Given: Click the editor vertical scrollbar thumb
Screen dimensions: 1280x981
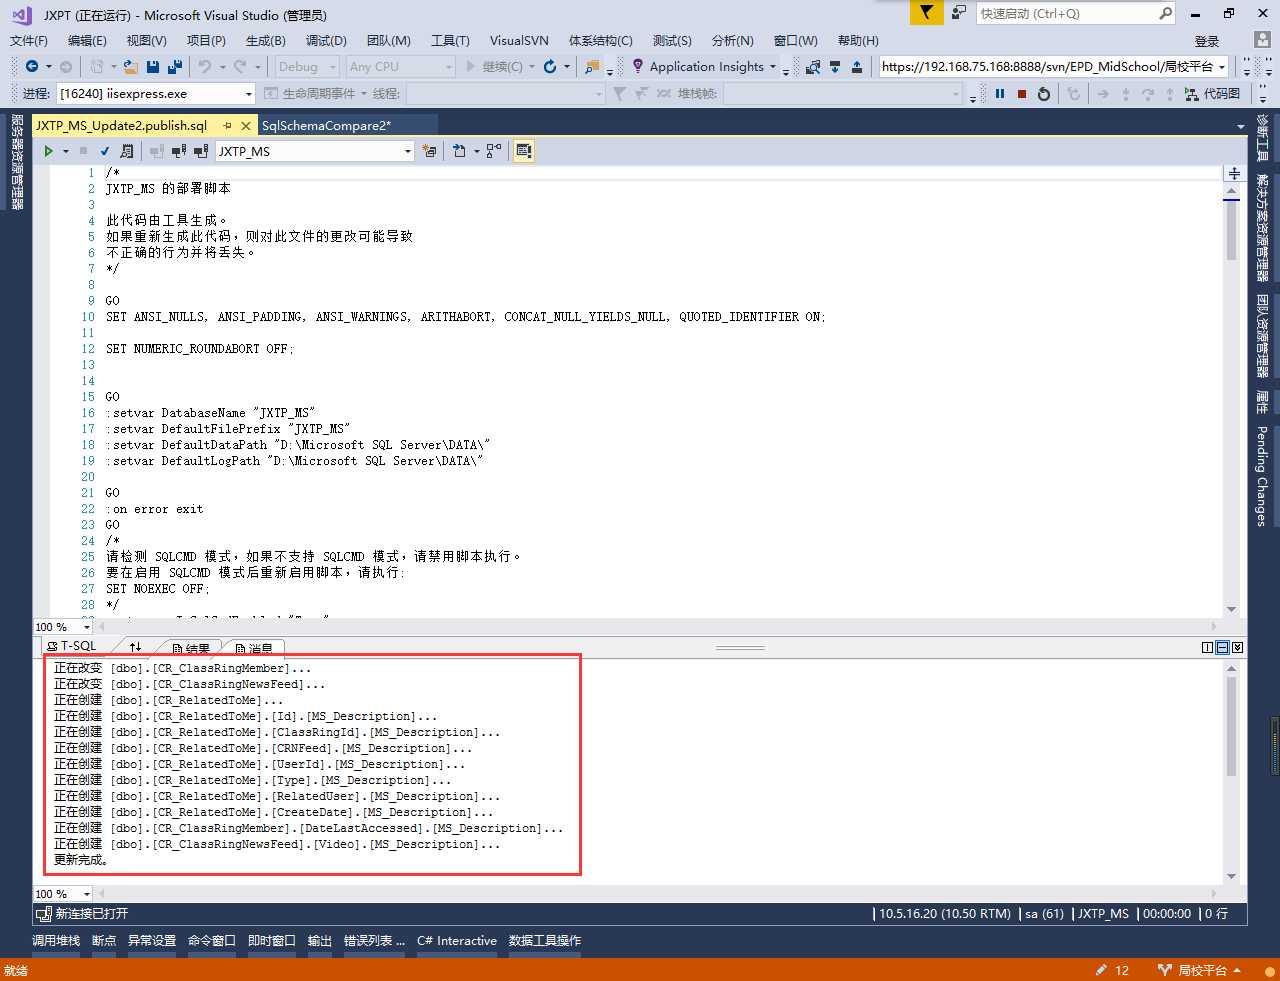Looking at the screenshot, I should [x=1232, y=230].
